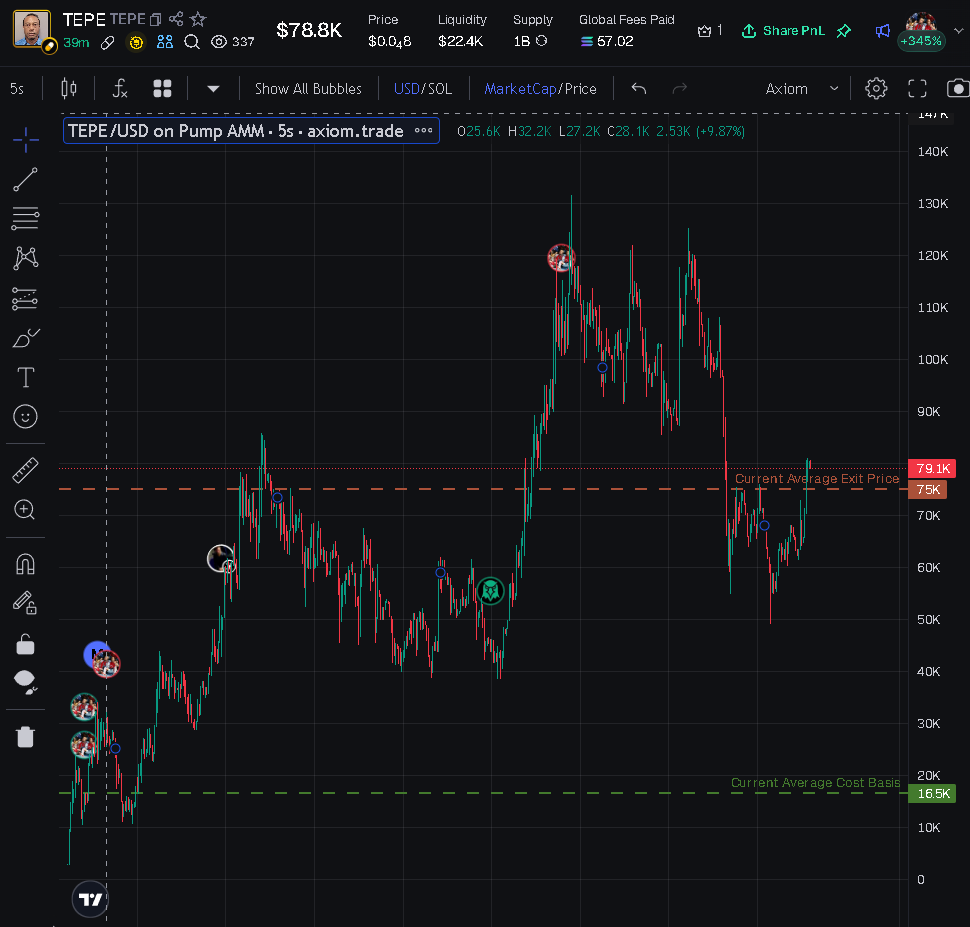Select the XABCD pattern tool
970x927 pixels.
(25, 258)
